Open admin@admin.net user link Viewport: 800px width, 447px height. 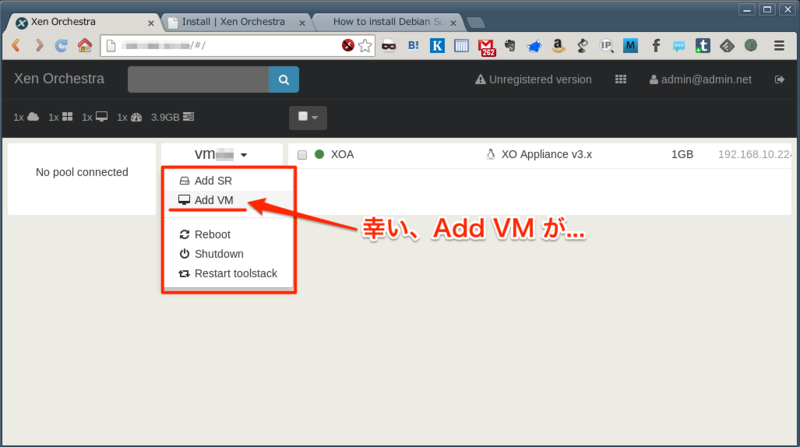700,80
